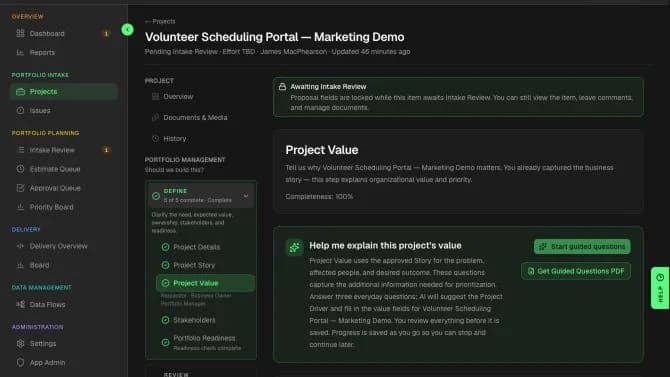Image resolution: width=670 pixels, height=377 pixels.
Task: Click the History clock icon
Action: coord(156,138)
